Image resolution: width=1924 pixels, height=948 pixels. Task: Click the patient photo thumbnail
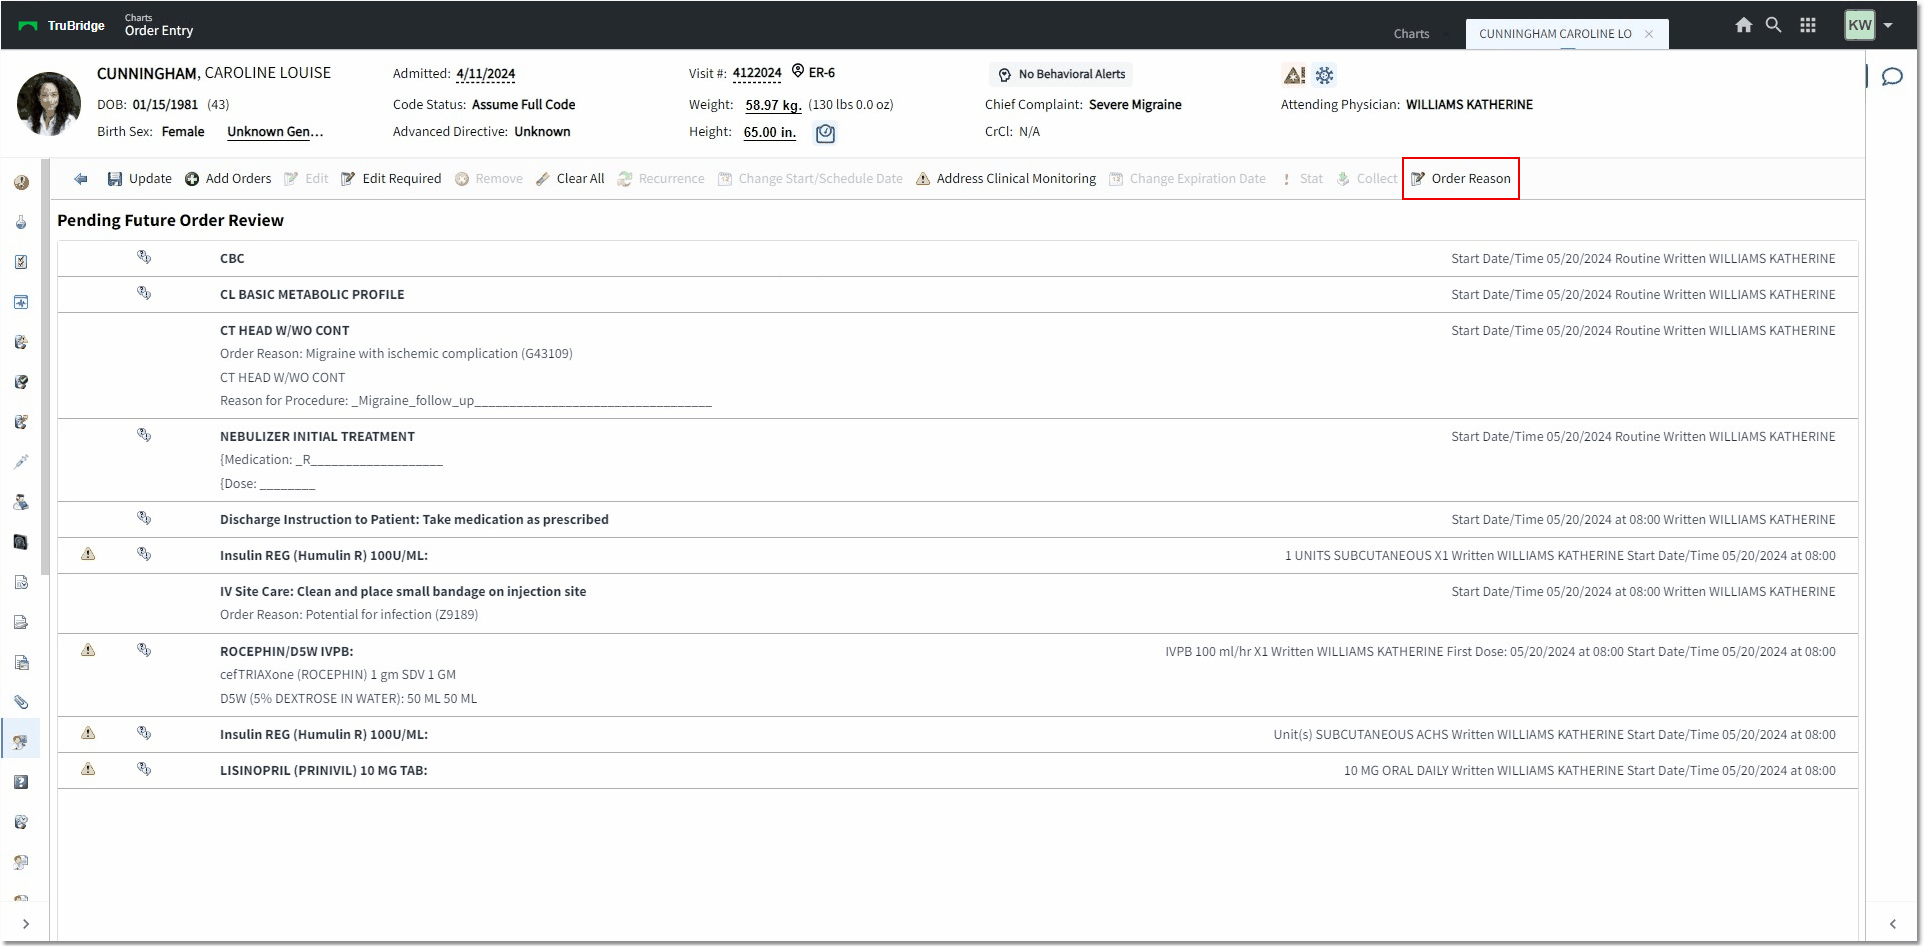pyautogui.click(x=49, y=104)
